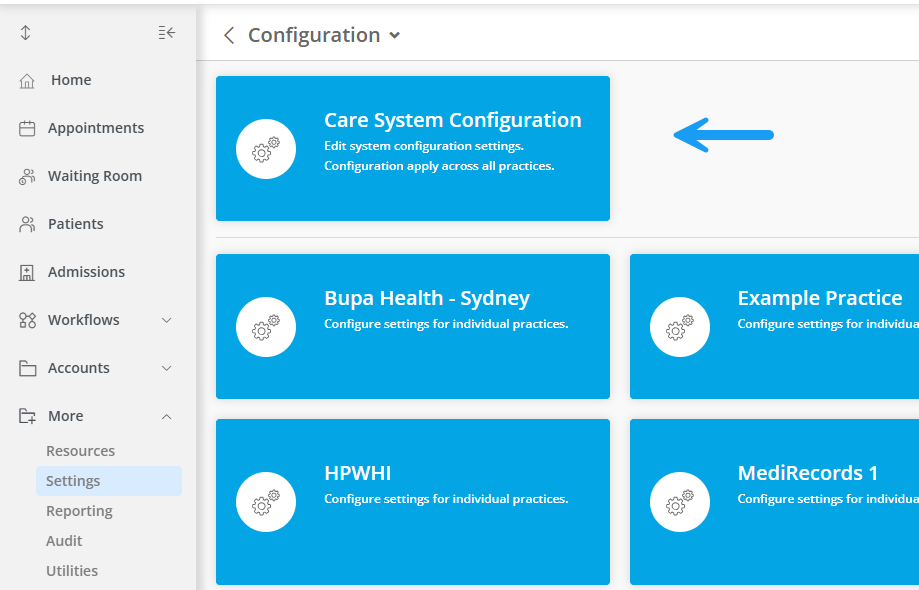Click the Workflows icon in sidebar

(27, 320)
